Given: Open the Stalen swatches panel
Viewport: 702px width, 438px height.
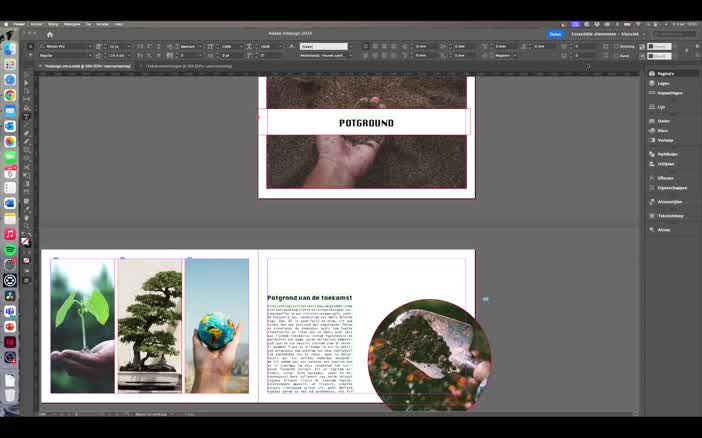Looking at the screenshot, I should [x=663, y=121].
